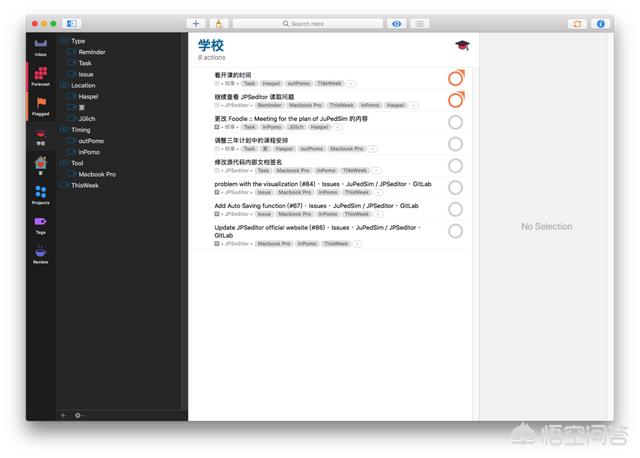The image size is (640, 458).
Task: Sync the database with the sync button
Action: 577,24
